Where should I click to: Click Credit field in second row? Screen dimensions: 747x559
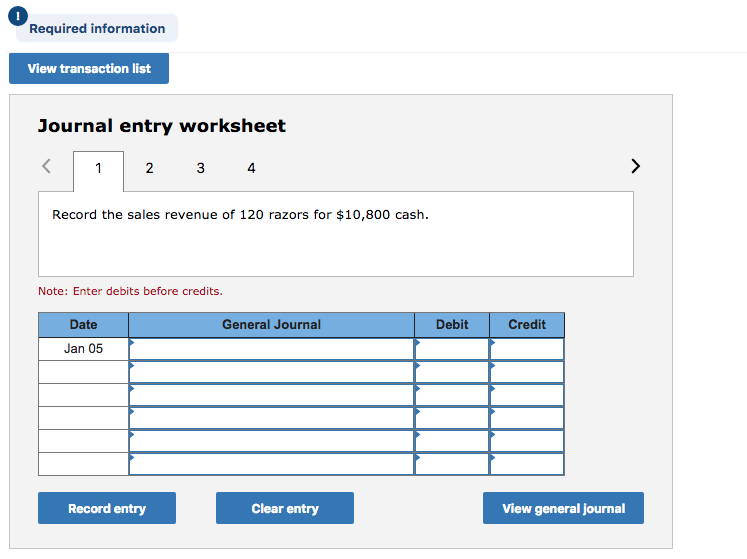pos(527,372)
